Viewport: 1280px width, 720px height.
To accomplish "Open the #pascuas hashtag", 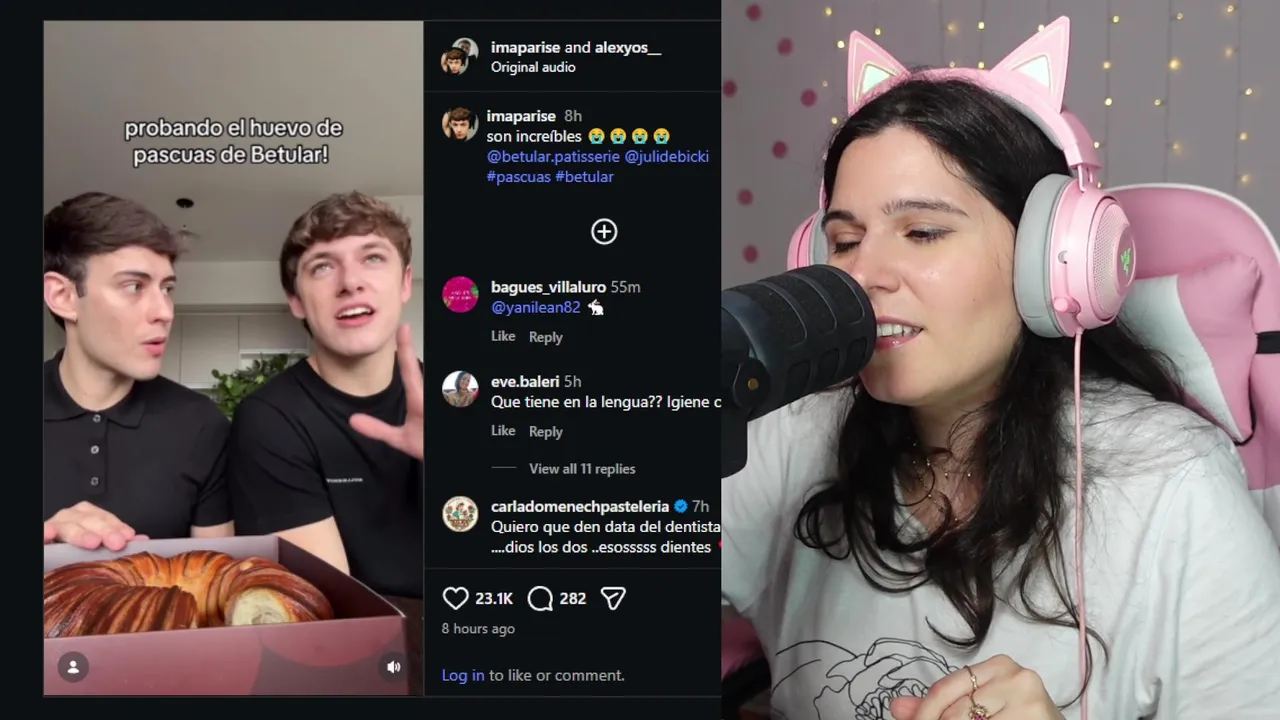I will [519, 177].
